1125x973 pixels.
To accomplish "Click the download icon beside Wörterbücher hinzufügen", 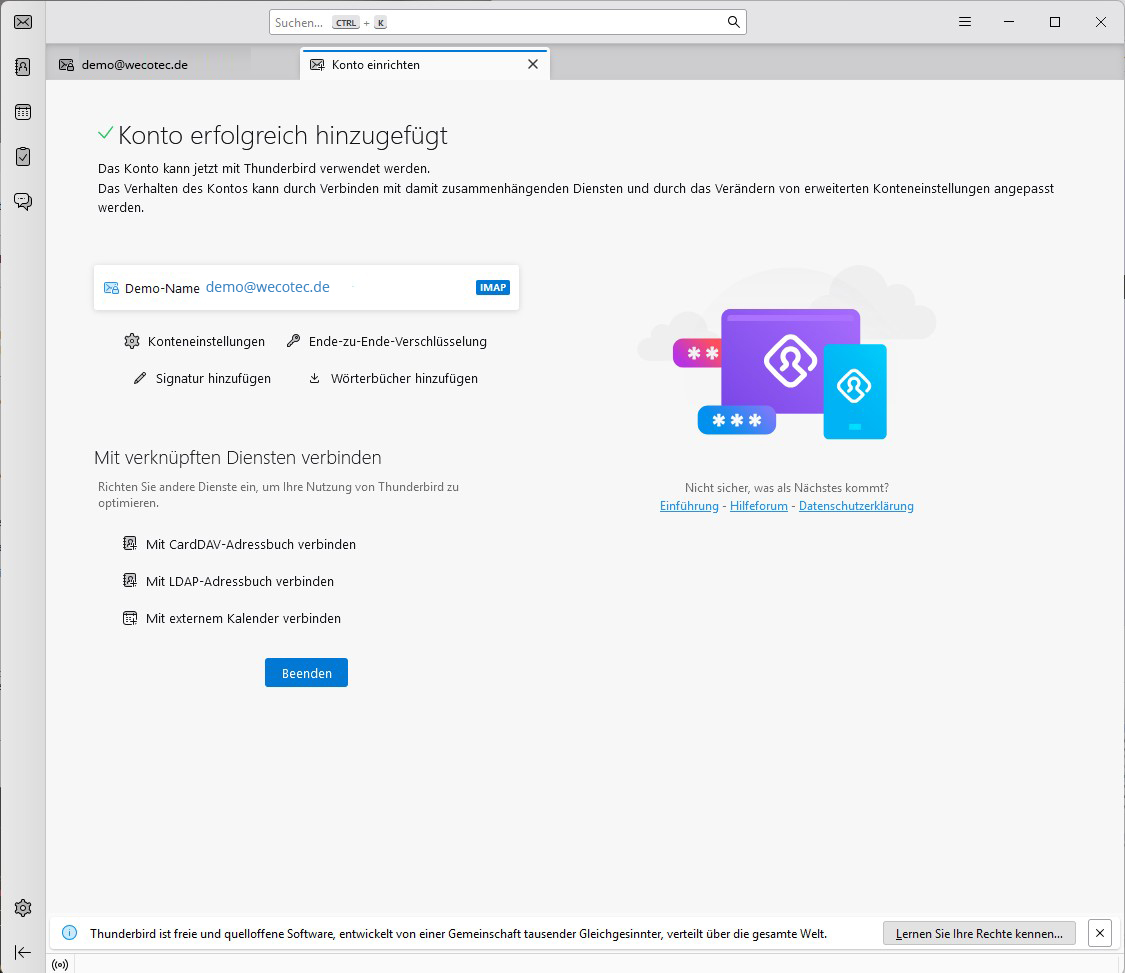I will pyautogui.click(x=314, y=378).
